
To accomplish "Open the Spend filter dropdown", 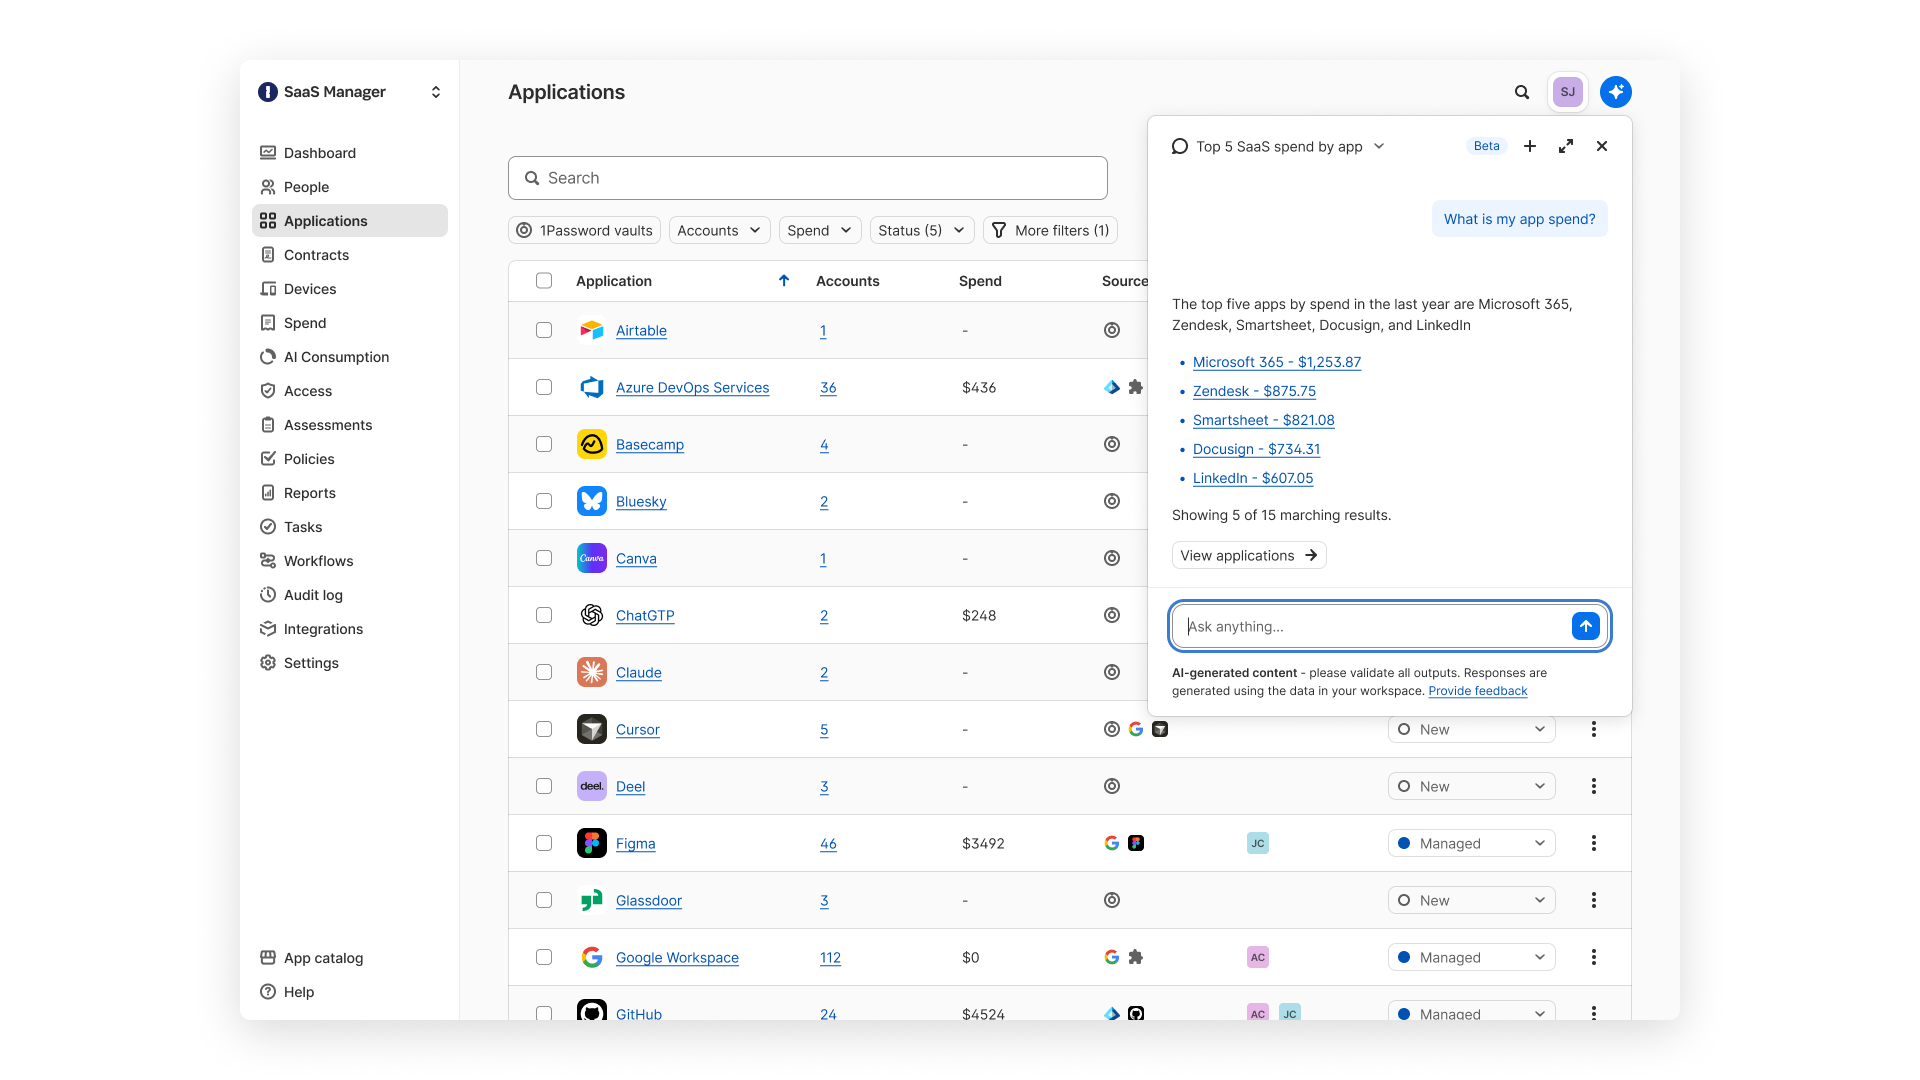I will point(820,230).
